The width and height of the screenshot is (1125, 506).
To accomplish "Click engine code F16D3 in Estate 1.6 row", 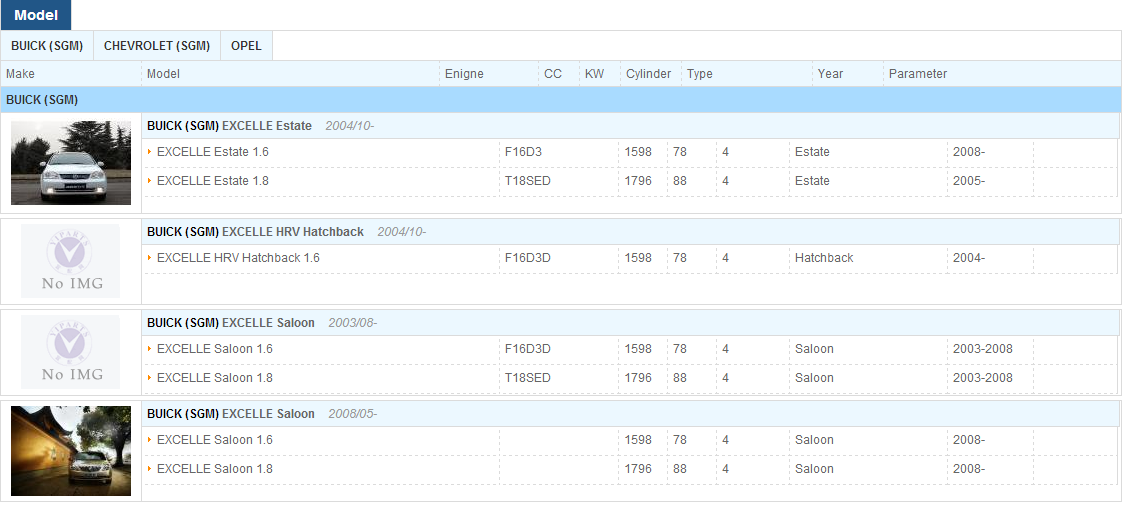I will click(523, 152).
